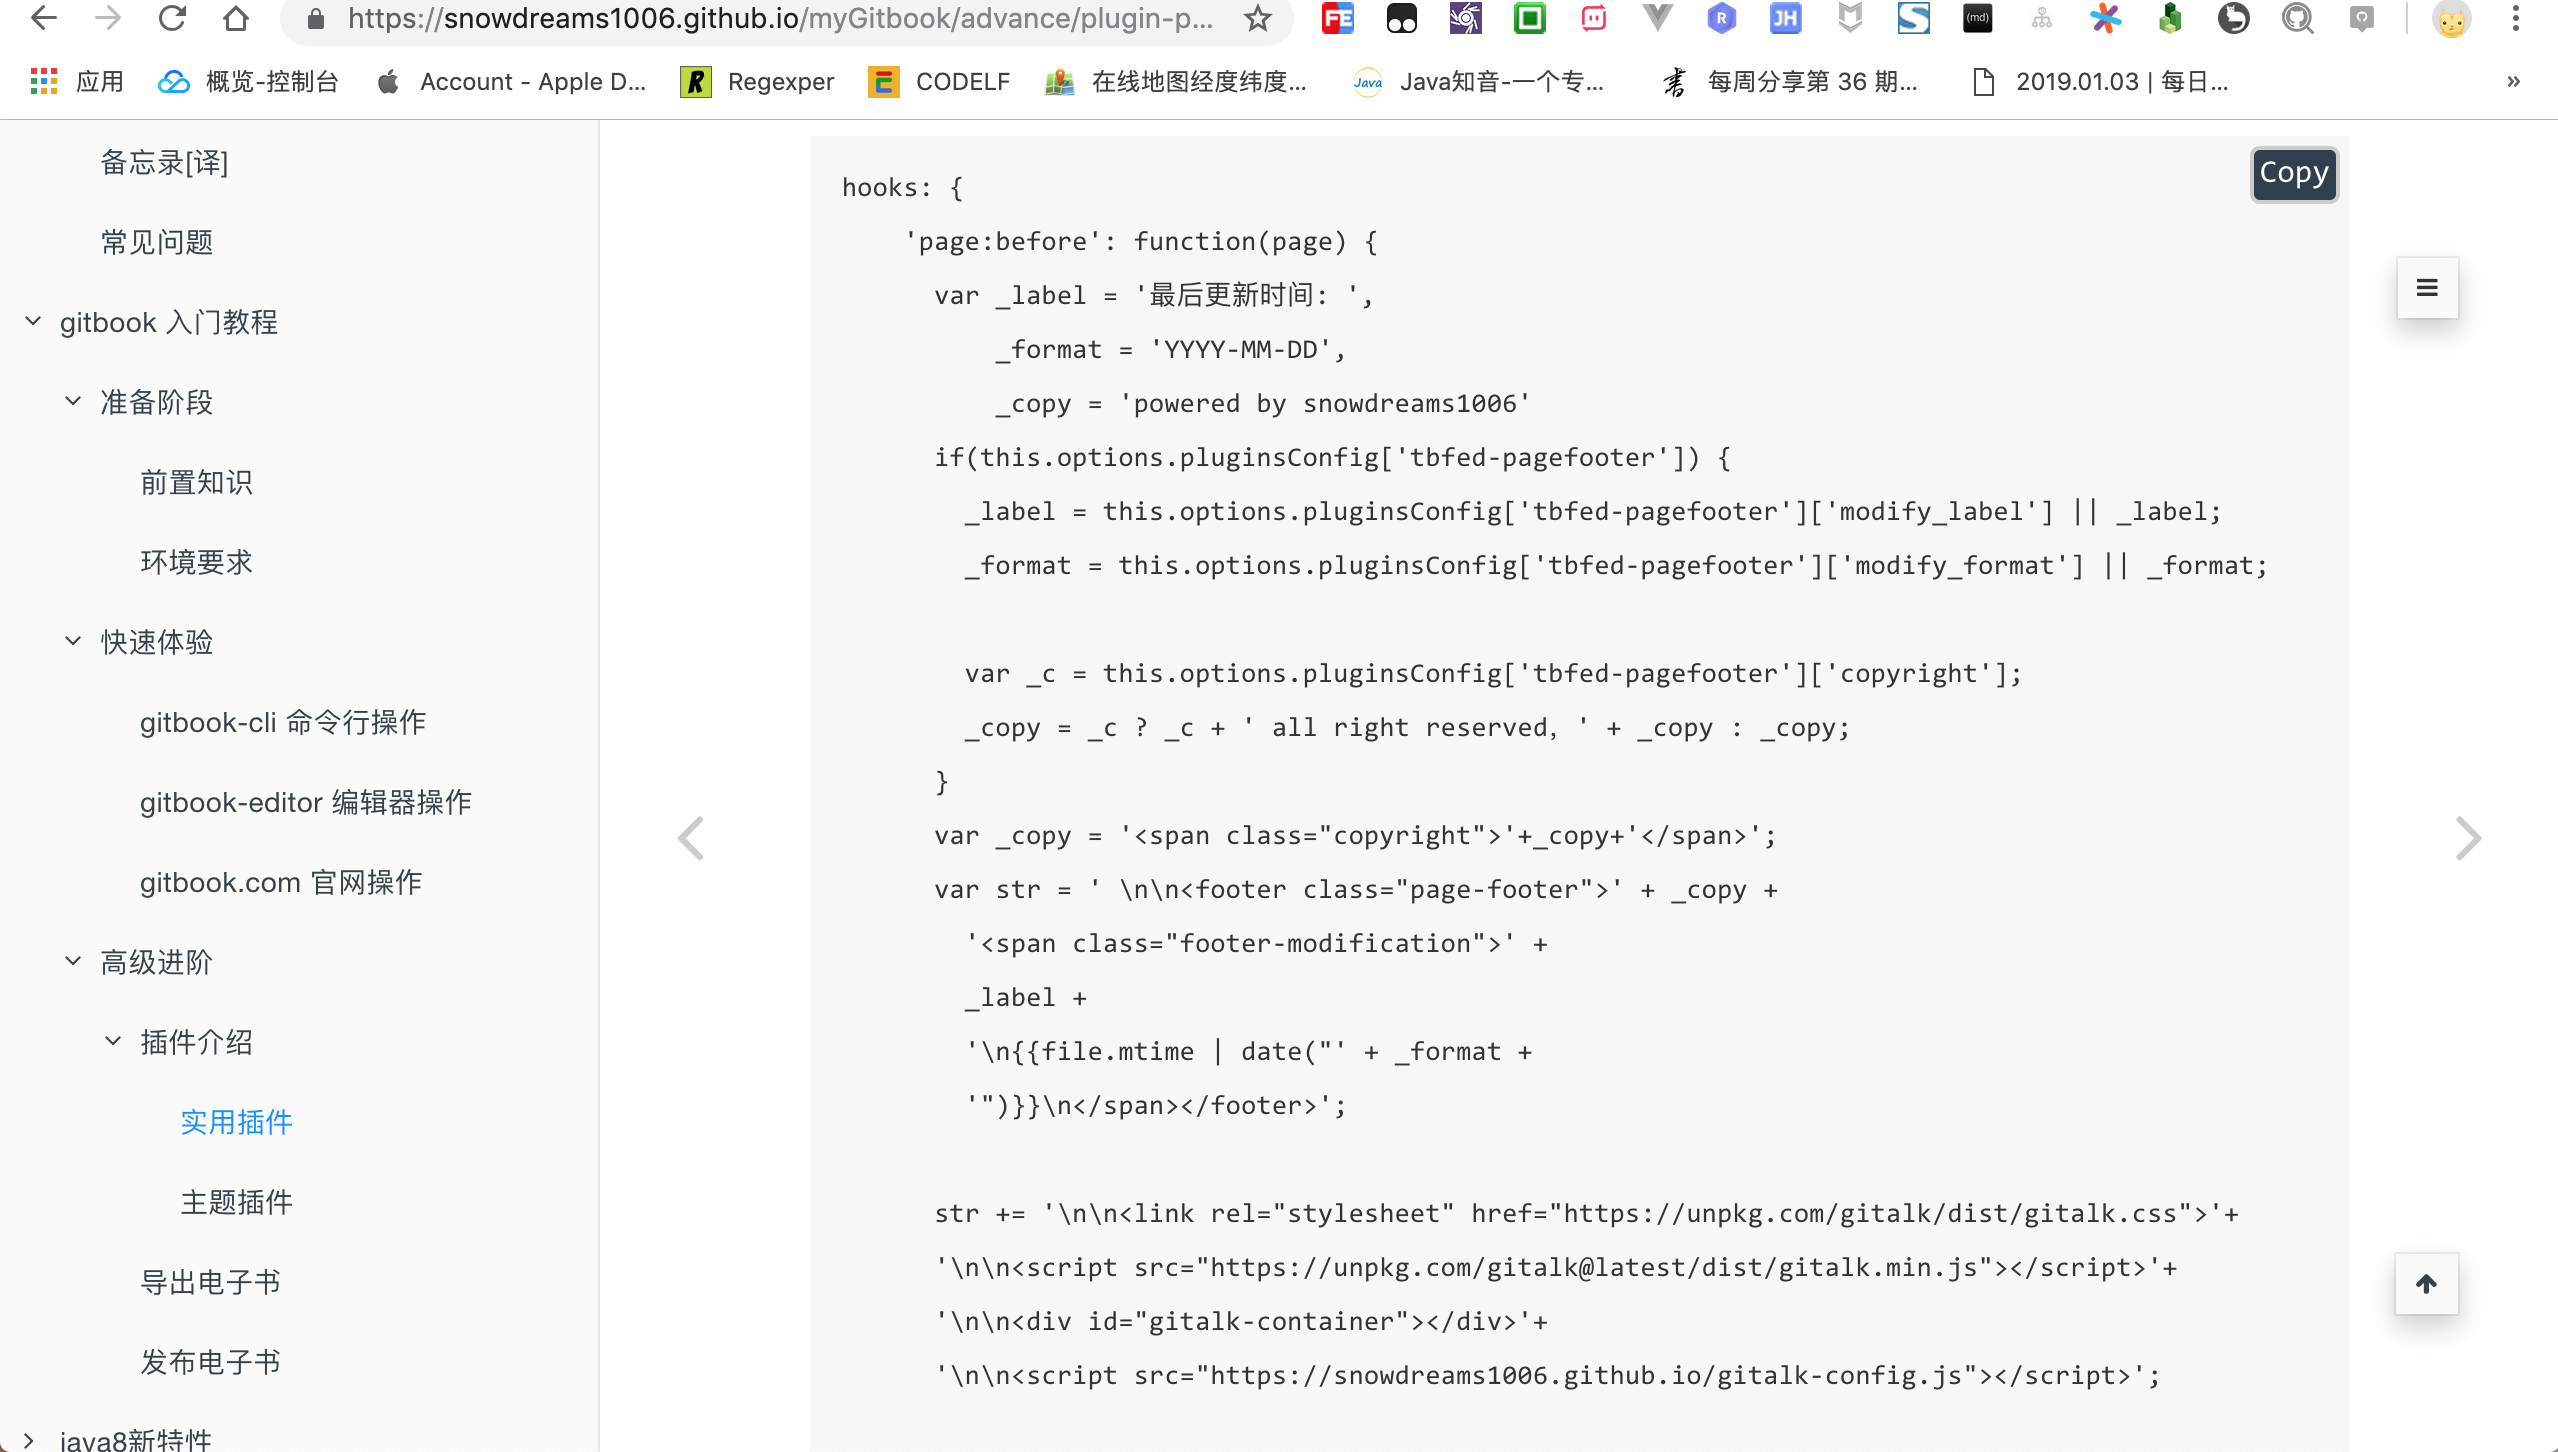2558x1452 pixels.
Task: Expand the java8新特性 section
Action: click(31, 1440)
